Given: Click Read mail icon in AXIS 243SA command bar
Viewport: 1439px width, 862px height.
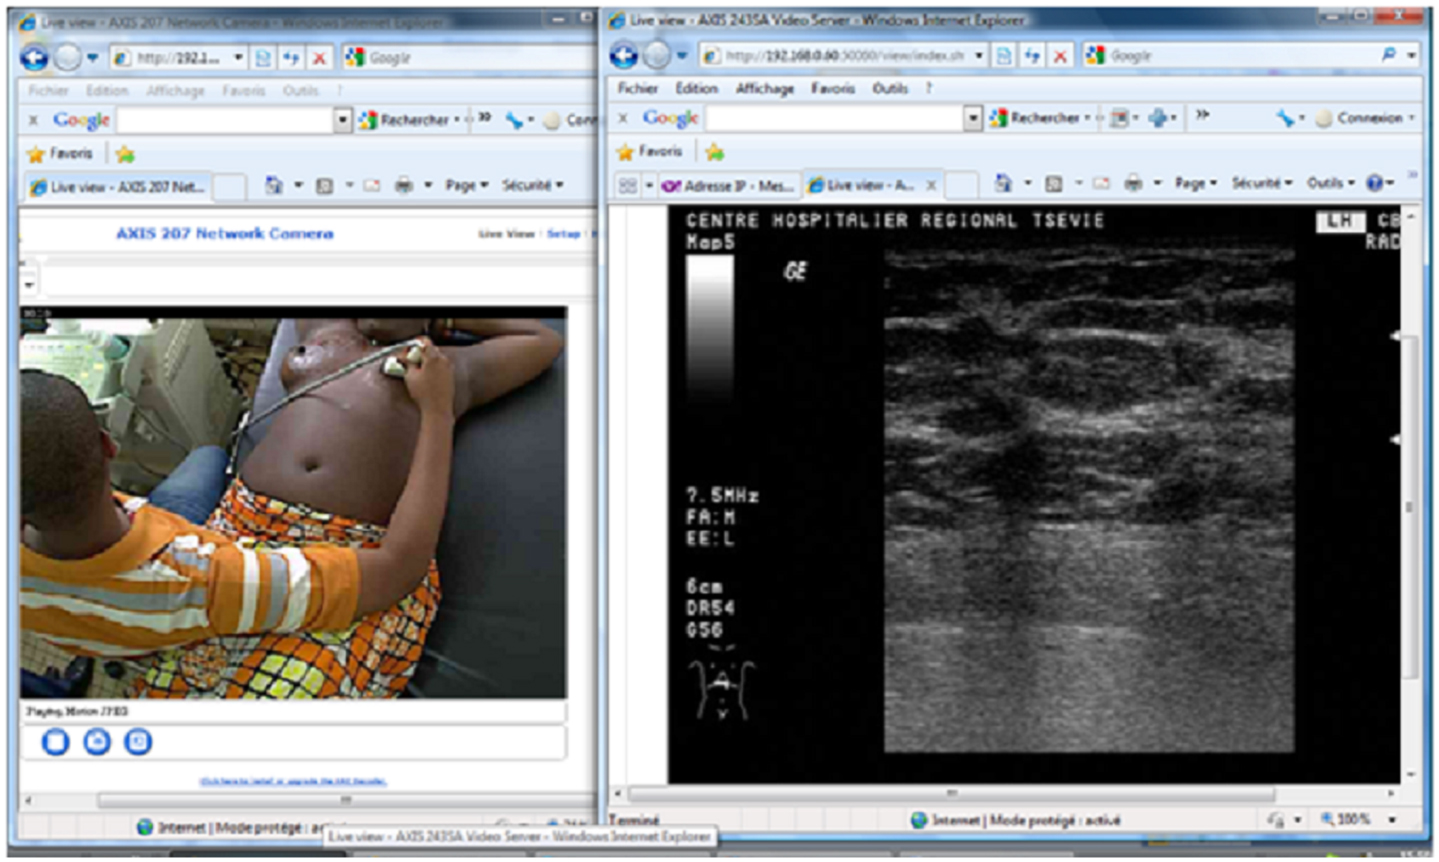Looking at the screenshot, I should [1101, 183].
